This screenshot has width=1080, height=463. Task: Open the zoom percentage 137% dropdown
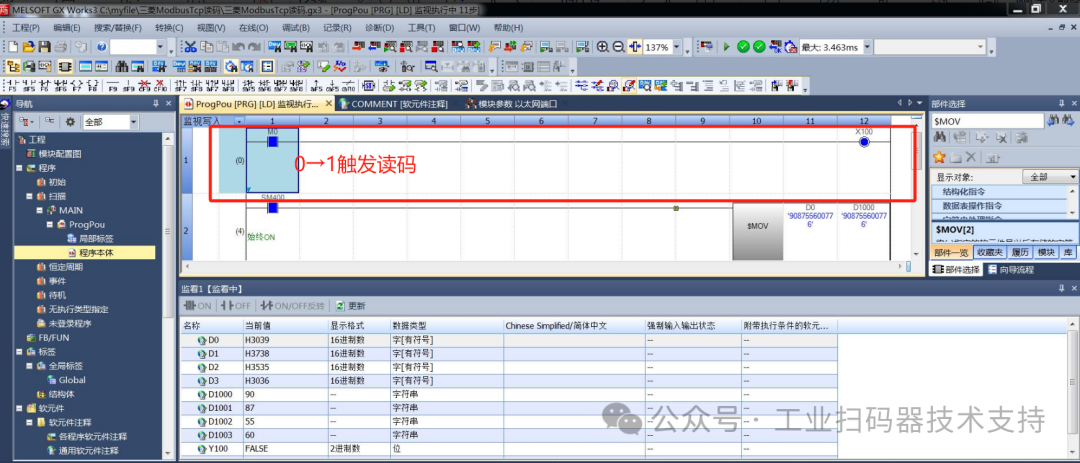click(676, 47)
